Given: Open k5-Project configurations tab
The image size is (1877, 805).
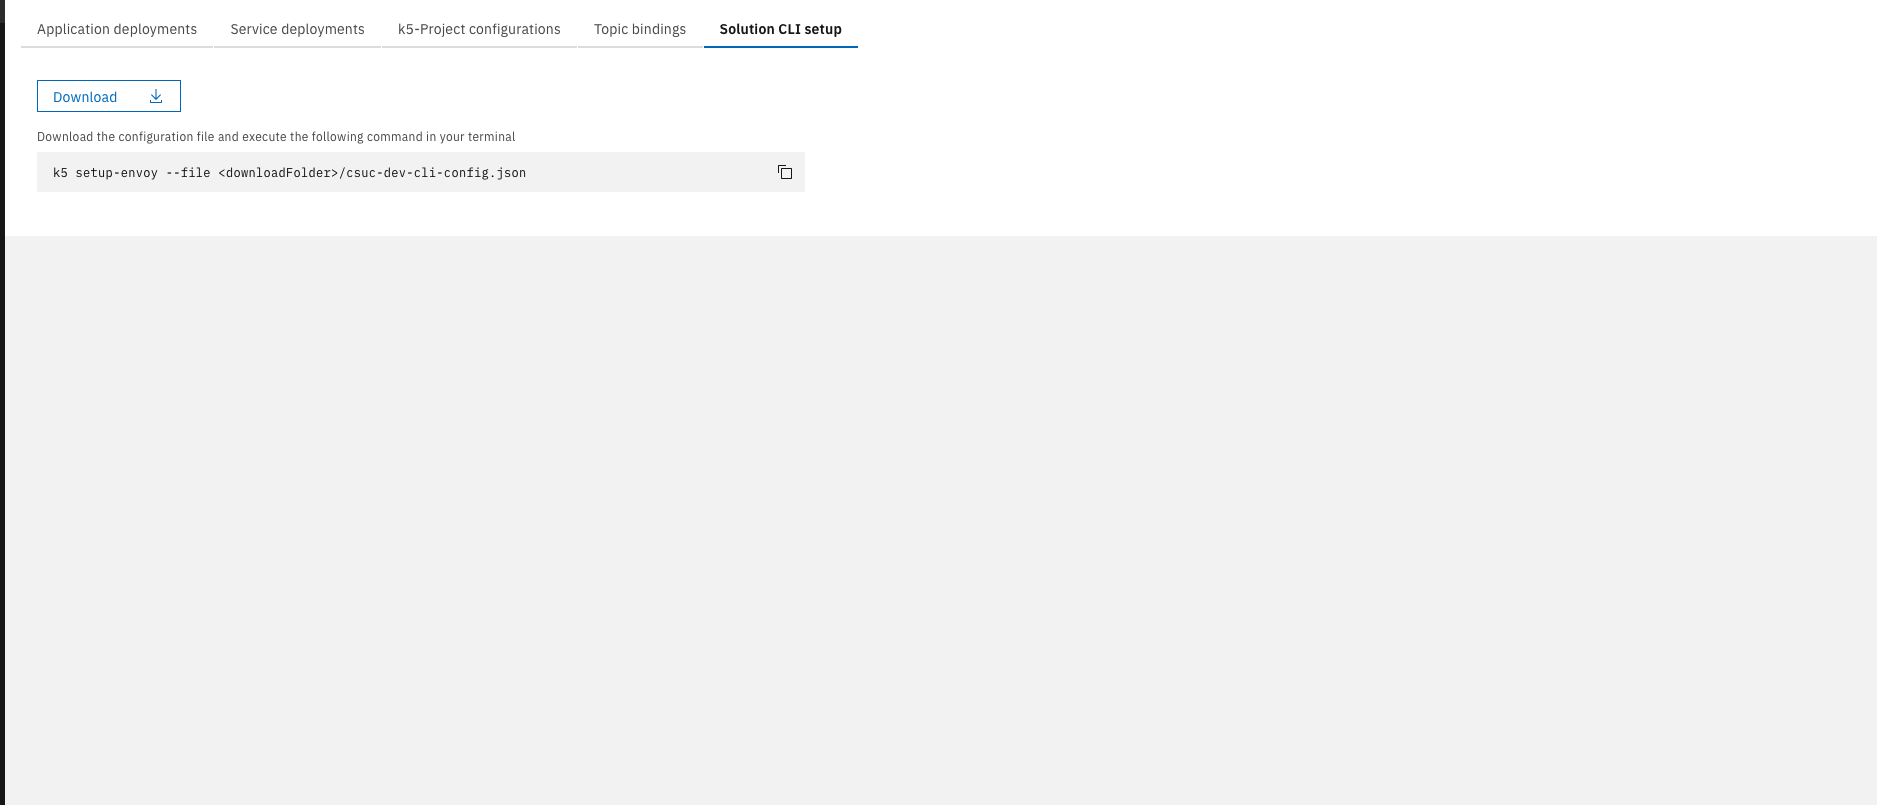Looking at the screenshot, I should point(479,29).
